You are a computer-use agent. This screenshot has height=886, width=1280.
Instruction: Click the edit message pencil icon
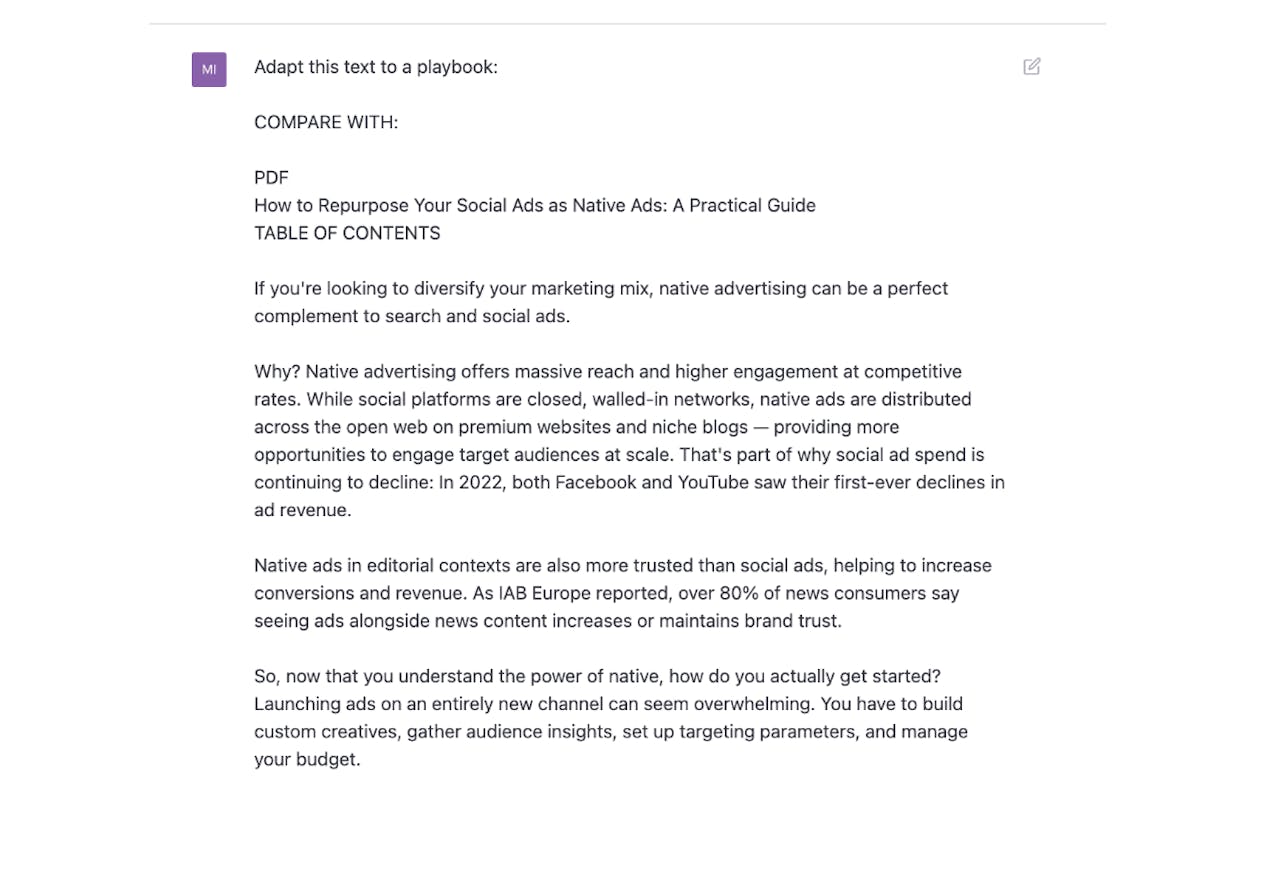pyautogui.click(x=1032, y=67)
